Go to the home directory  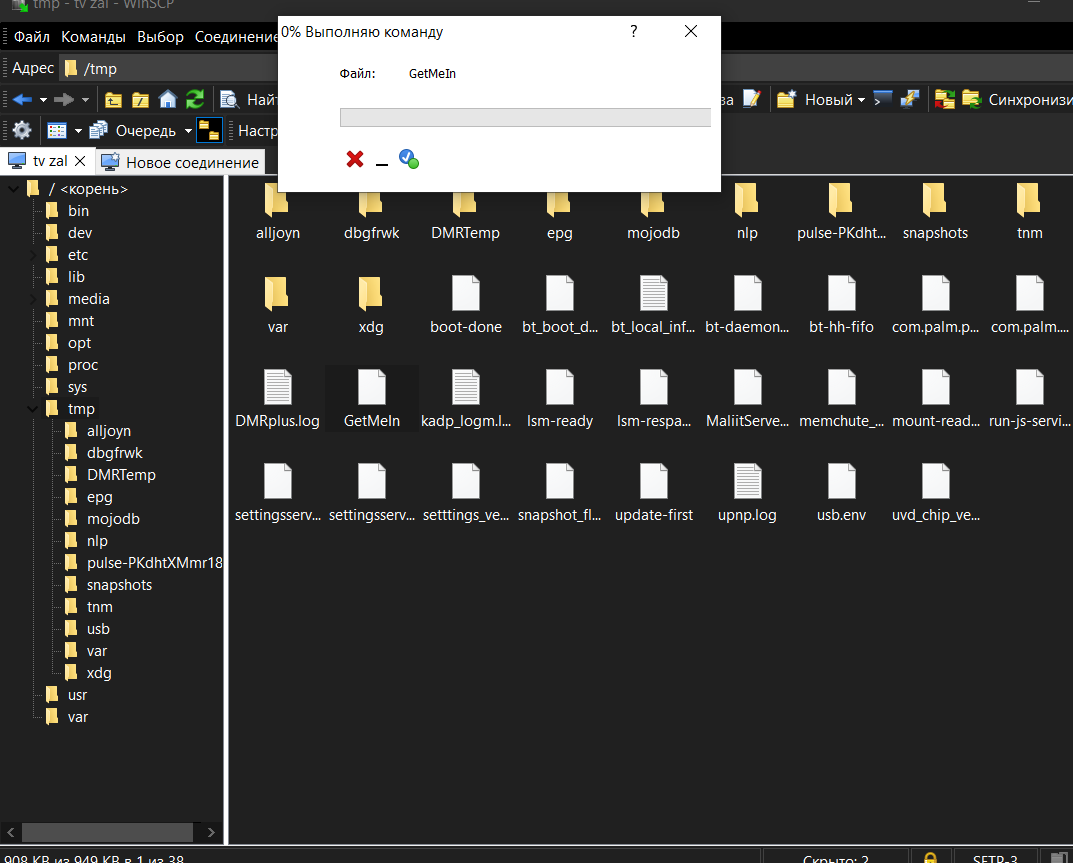pos(168,100)
